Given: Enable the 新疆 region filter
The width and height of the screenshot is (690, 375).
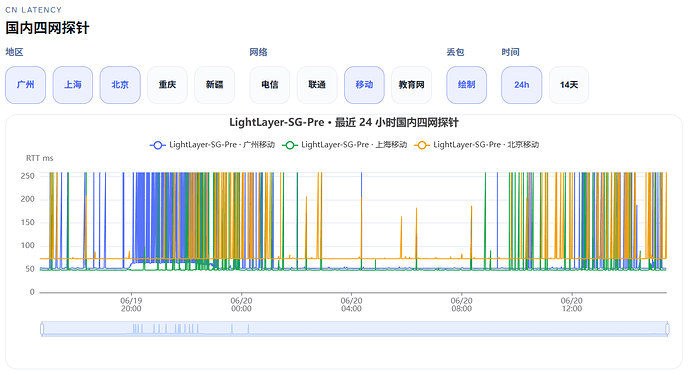Looking at the screenshot, I should coord(215,85).
